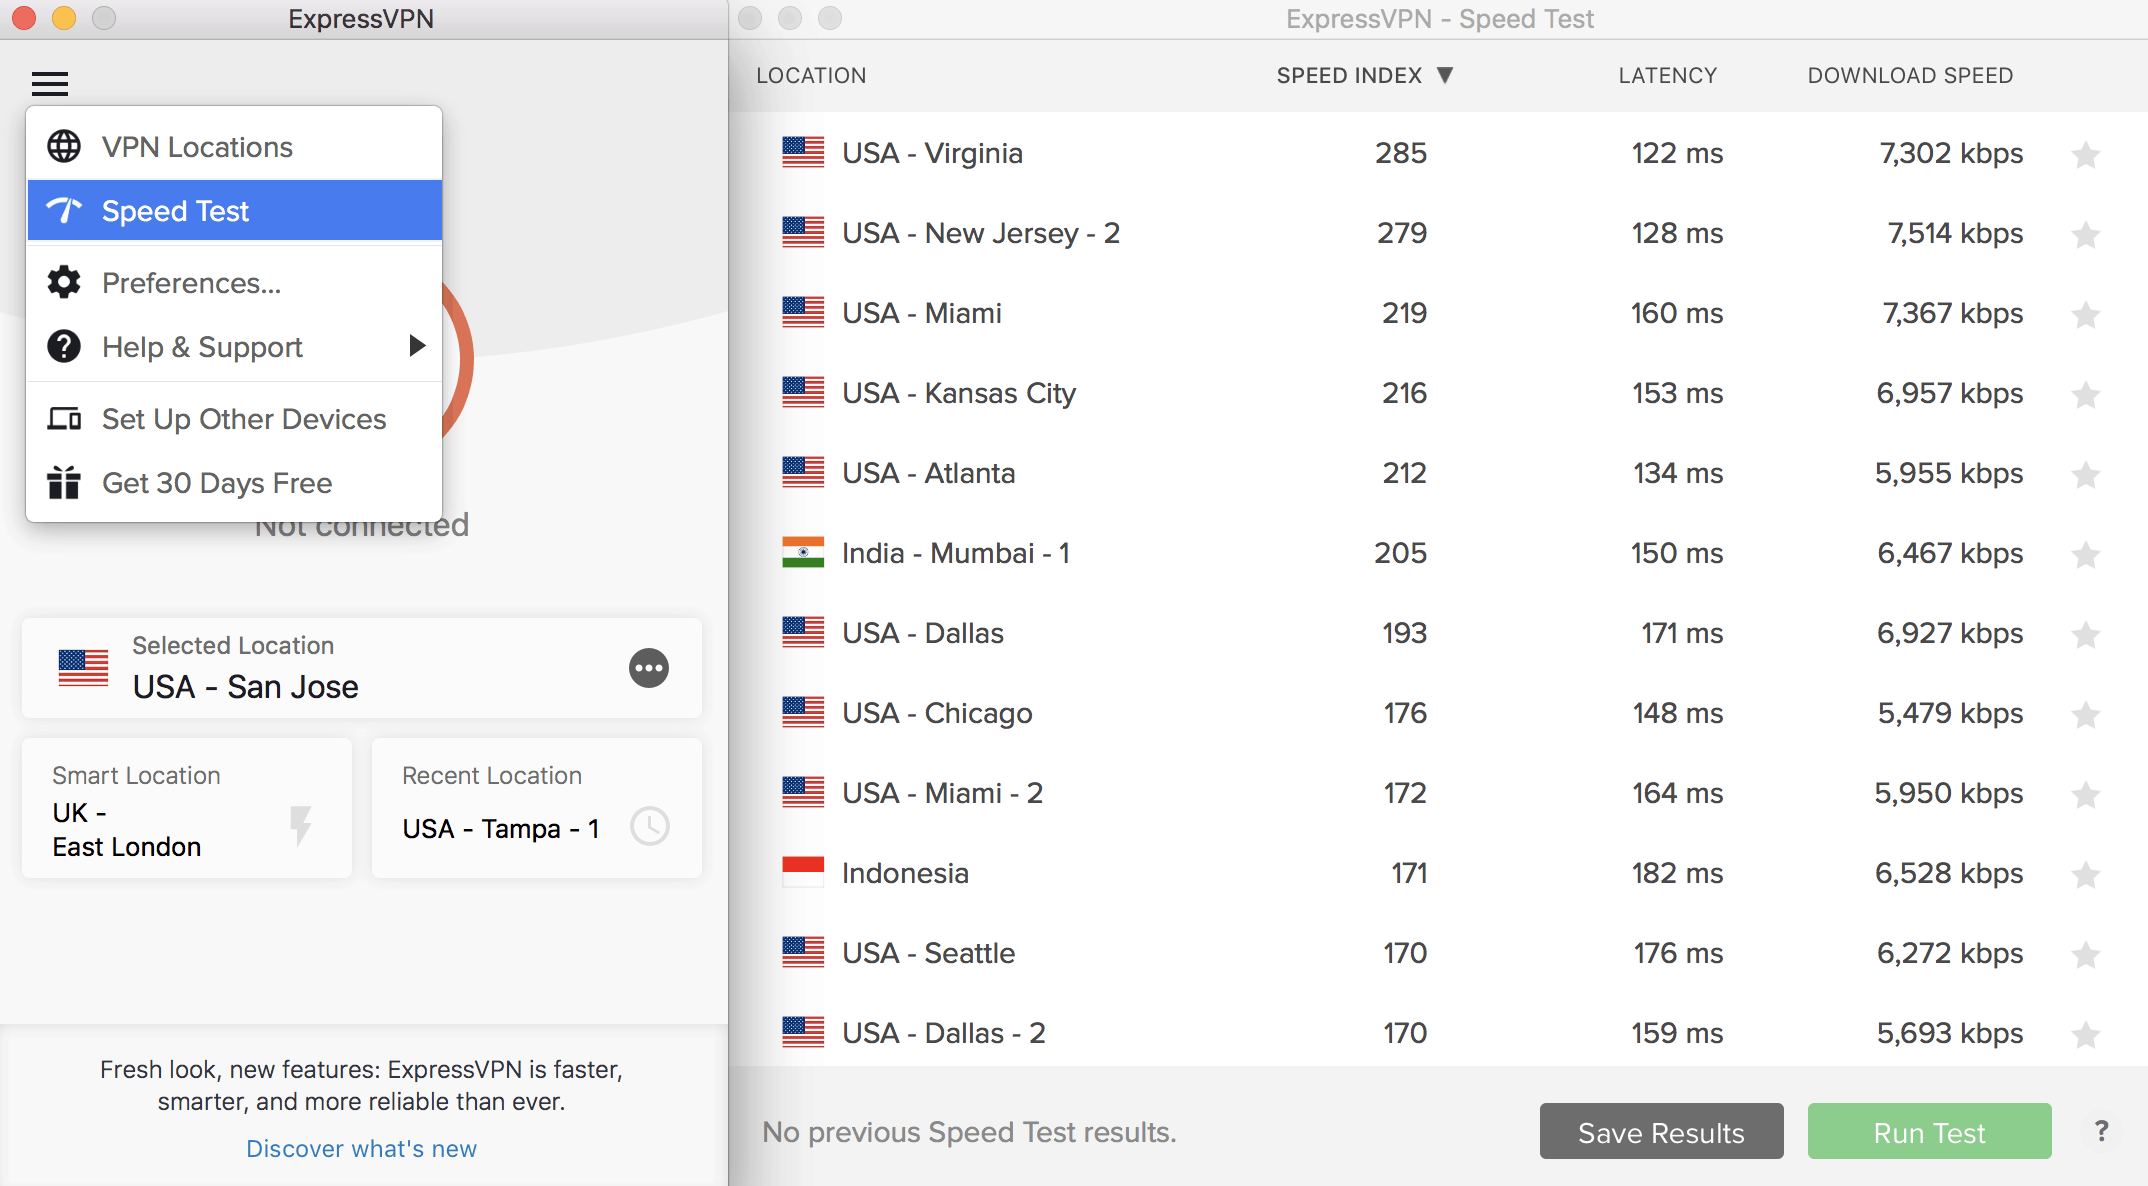Favorite USA - Virginia with the star
Screen dimensions: 2148x1186
pyautogui.click(x=2086, y=154)
